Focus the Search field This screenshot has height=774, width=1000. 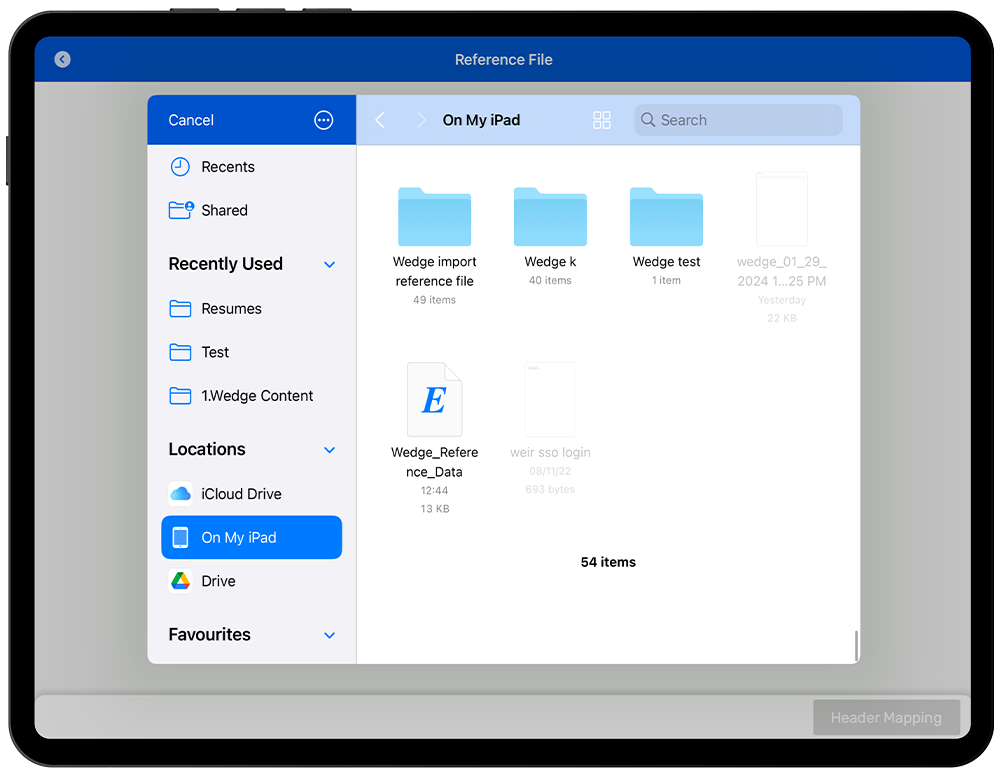coord(740,120)
